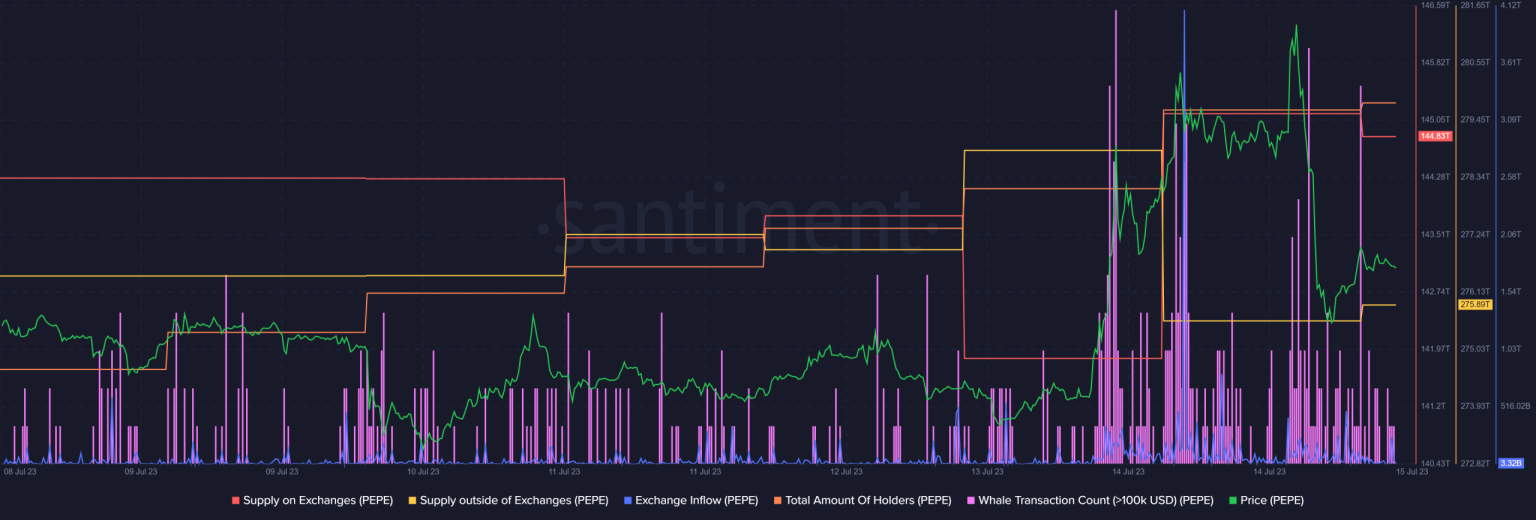
Task: Select the Total Amount Of Holders (PEPE) label
Action: (x=868, y=500)
